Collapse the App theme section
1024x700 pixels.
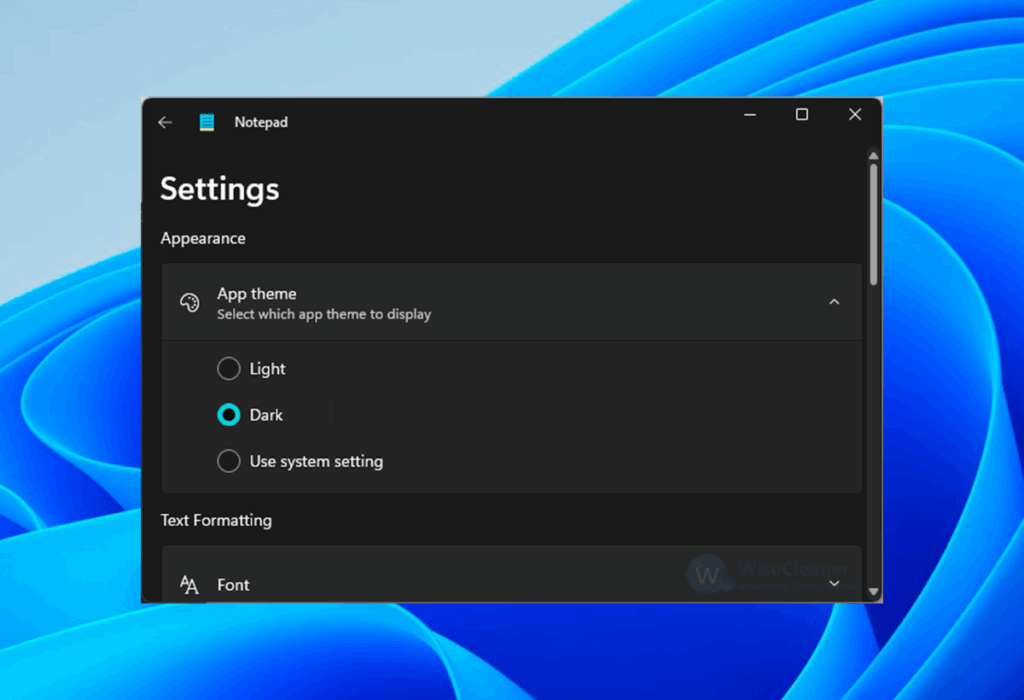point(834,302)
